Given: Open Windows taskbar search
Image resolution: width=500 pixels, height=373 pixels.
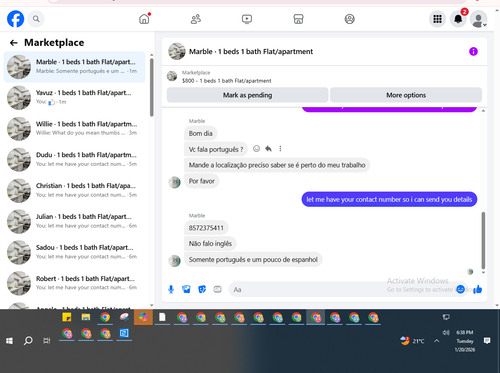Looking at the screenshot, I should coord(28,341).
